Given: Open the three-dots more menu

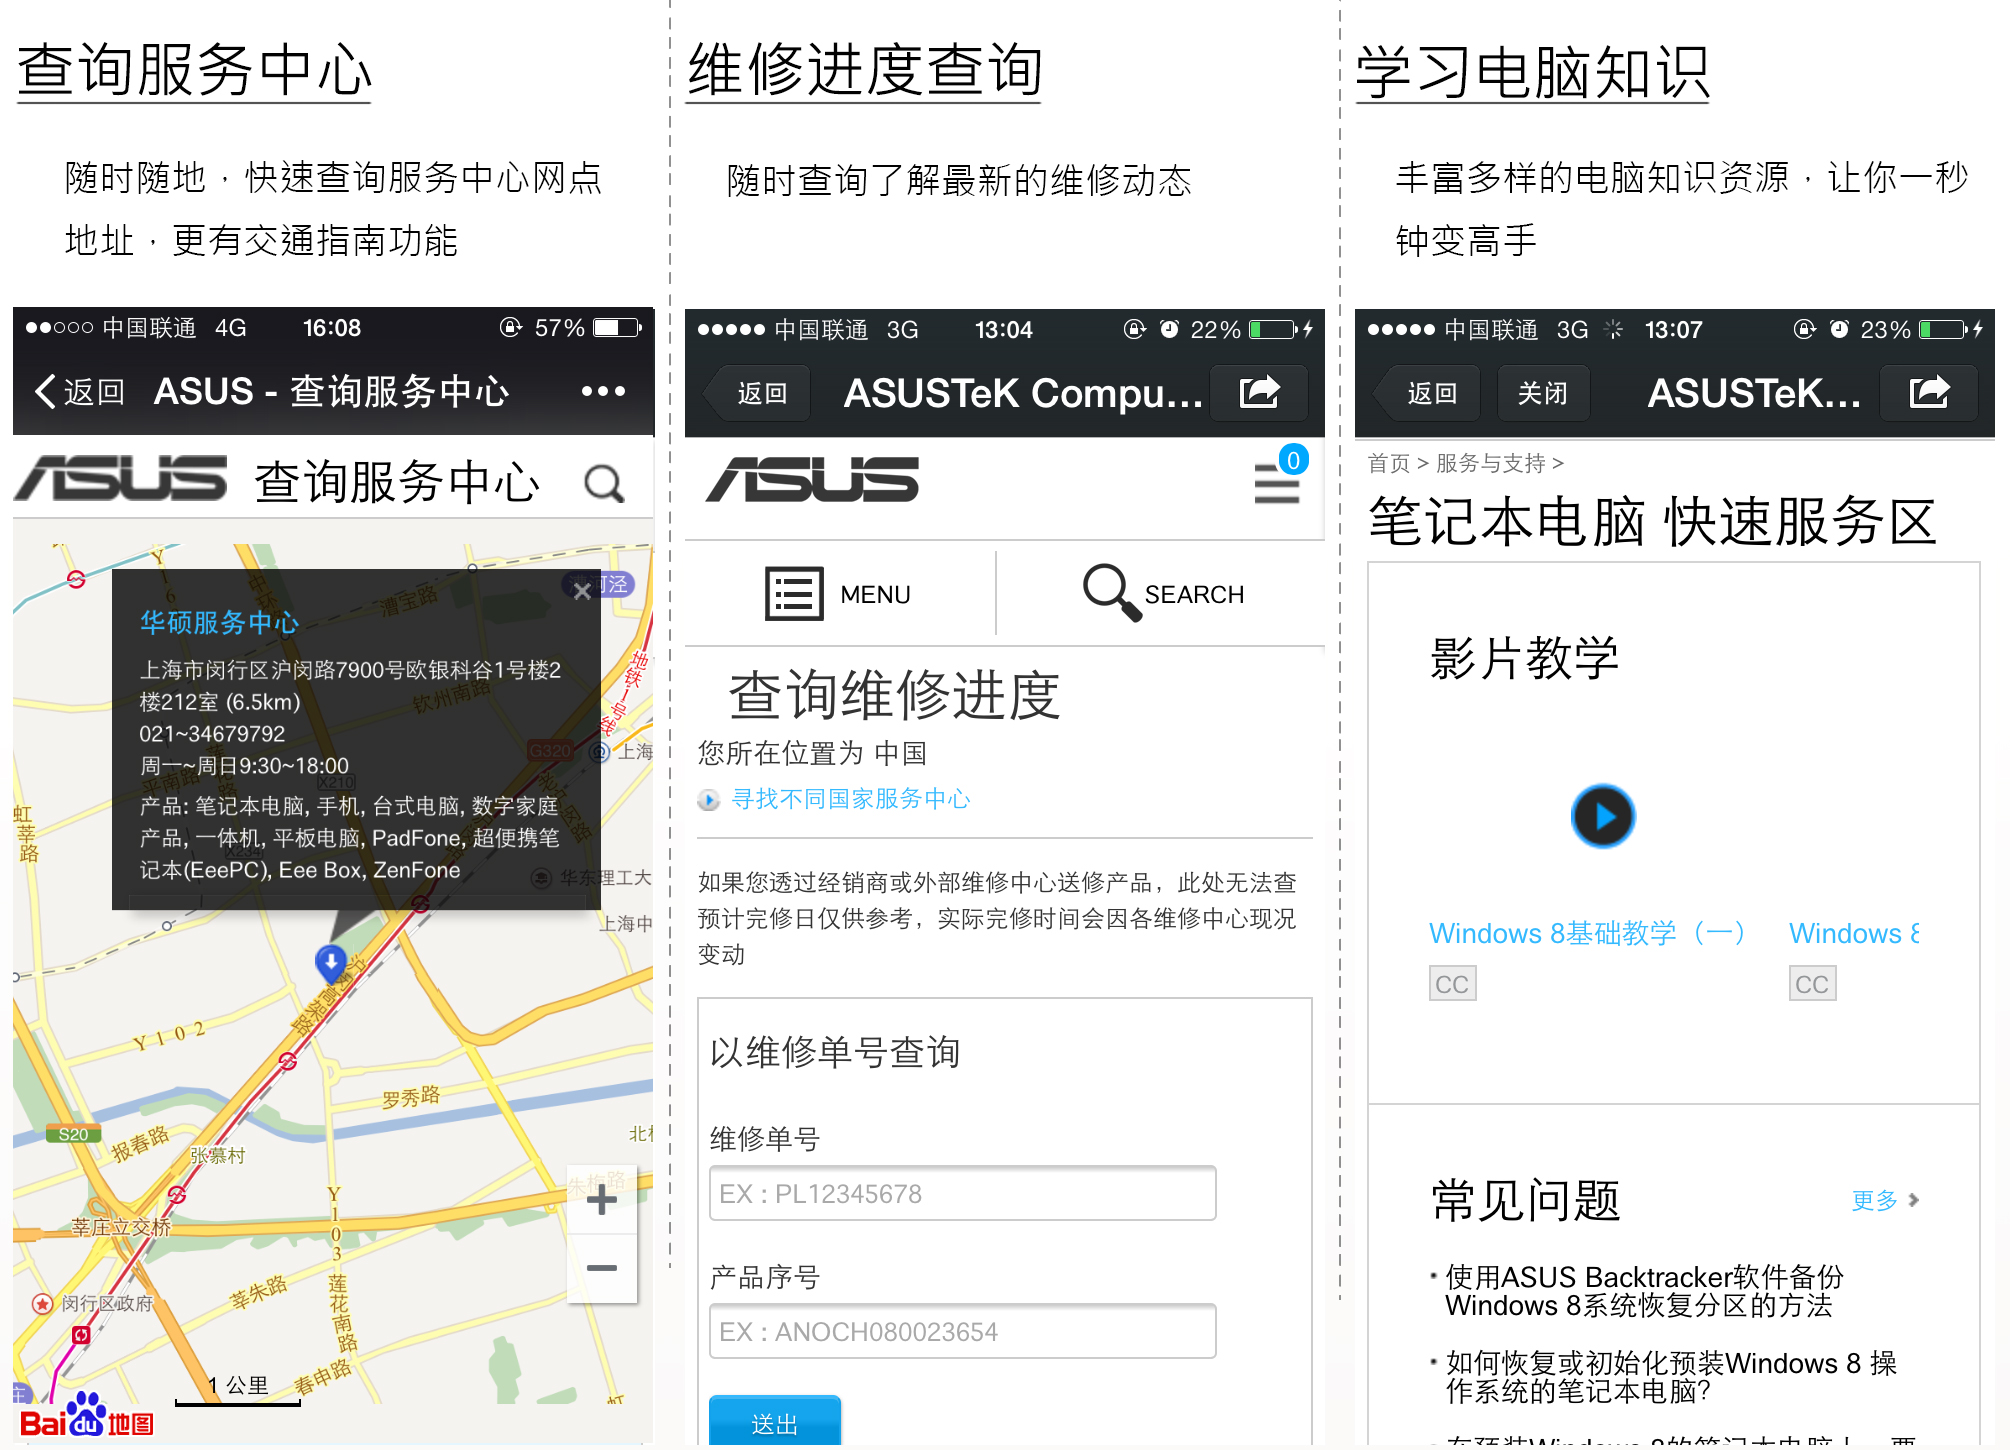Looking at the screenshot, I should (603, 391).
